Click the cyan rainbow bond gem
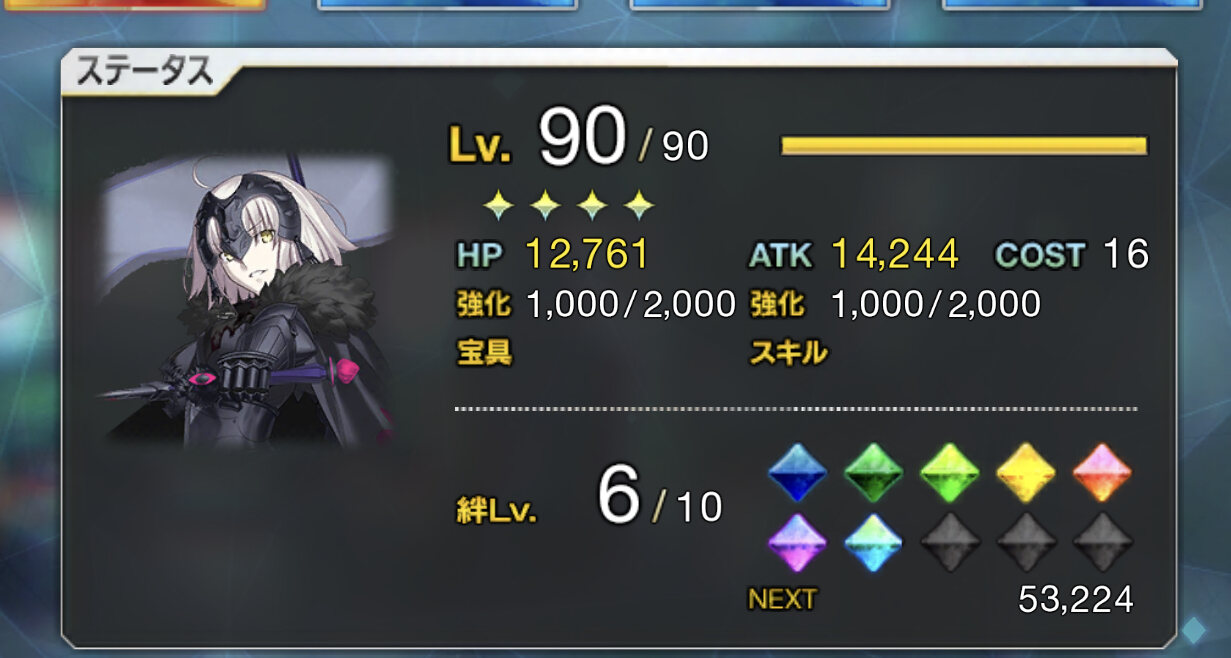This screenshot has height=658, width=1231. coord(874,541)
